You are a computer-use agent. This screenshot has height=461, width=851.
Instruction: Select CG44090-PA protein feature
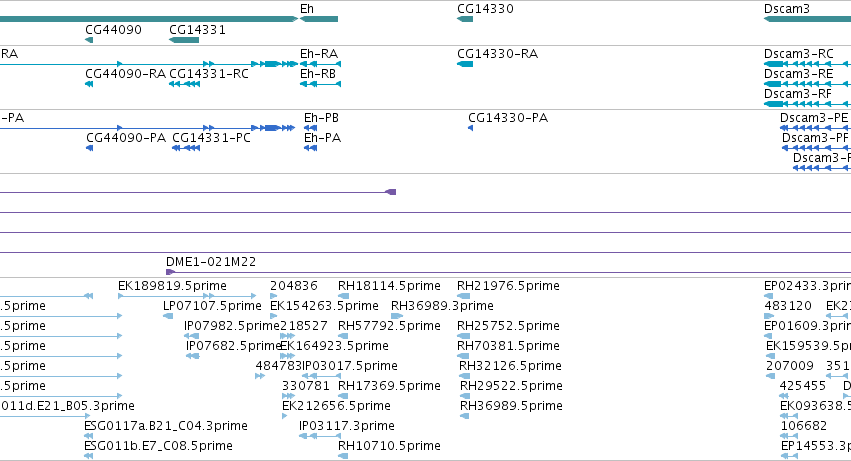(90, 148)
